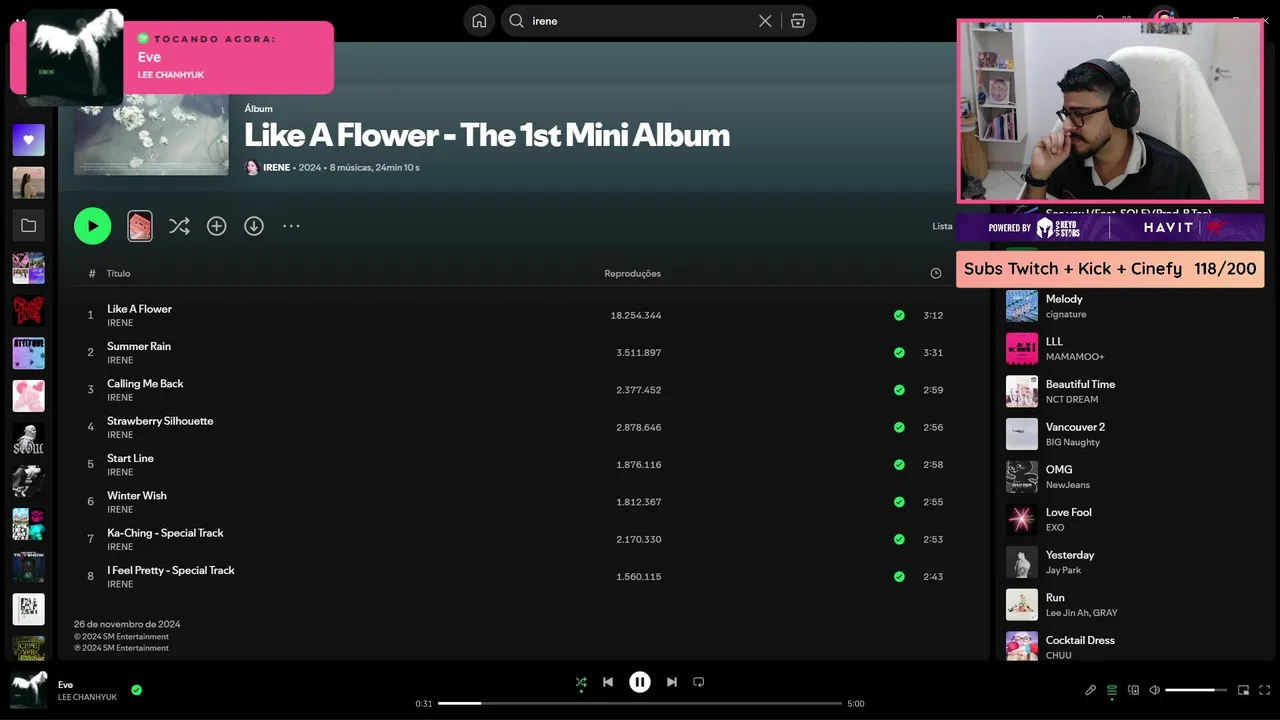Viewport: 1280px width, 720px height.
Task: Sort by the Título column header
Action: pyautogui.click(x=118, y=273)
